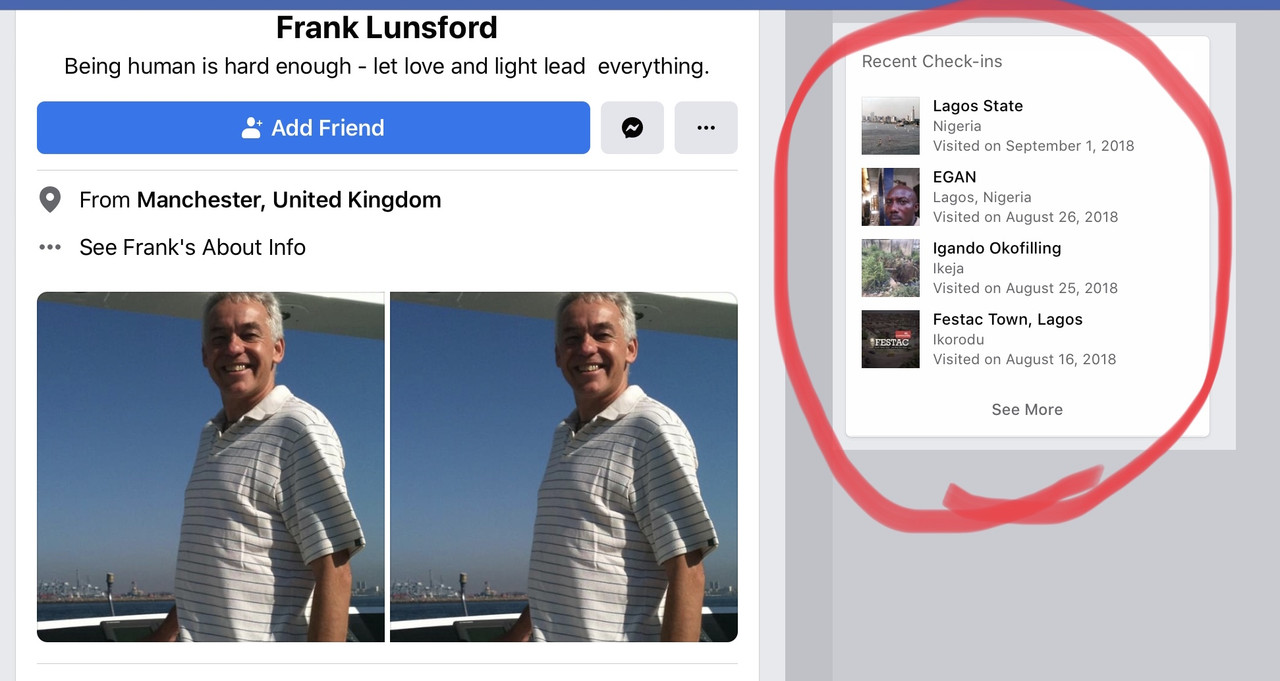Click the location pin icon beside Manchester
1280x681 pixels.
[50, 200]
